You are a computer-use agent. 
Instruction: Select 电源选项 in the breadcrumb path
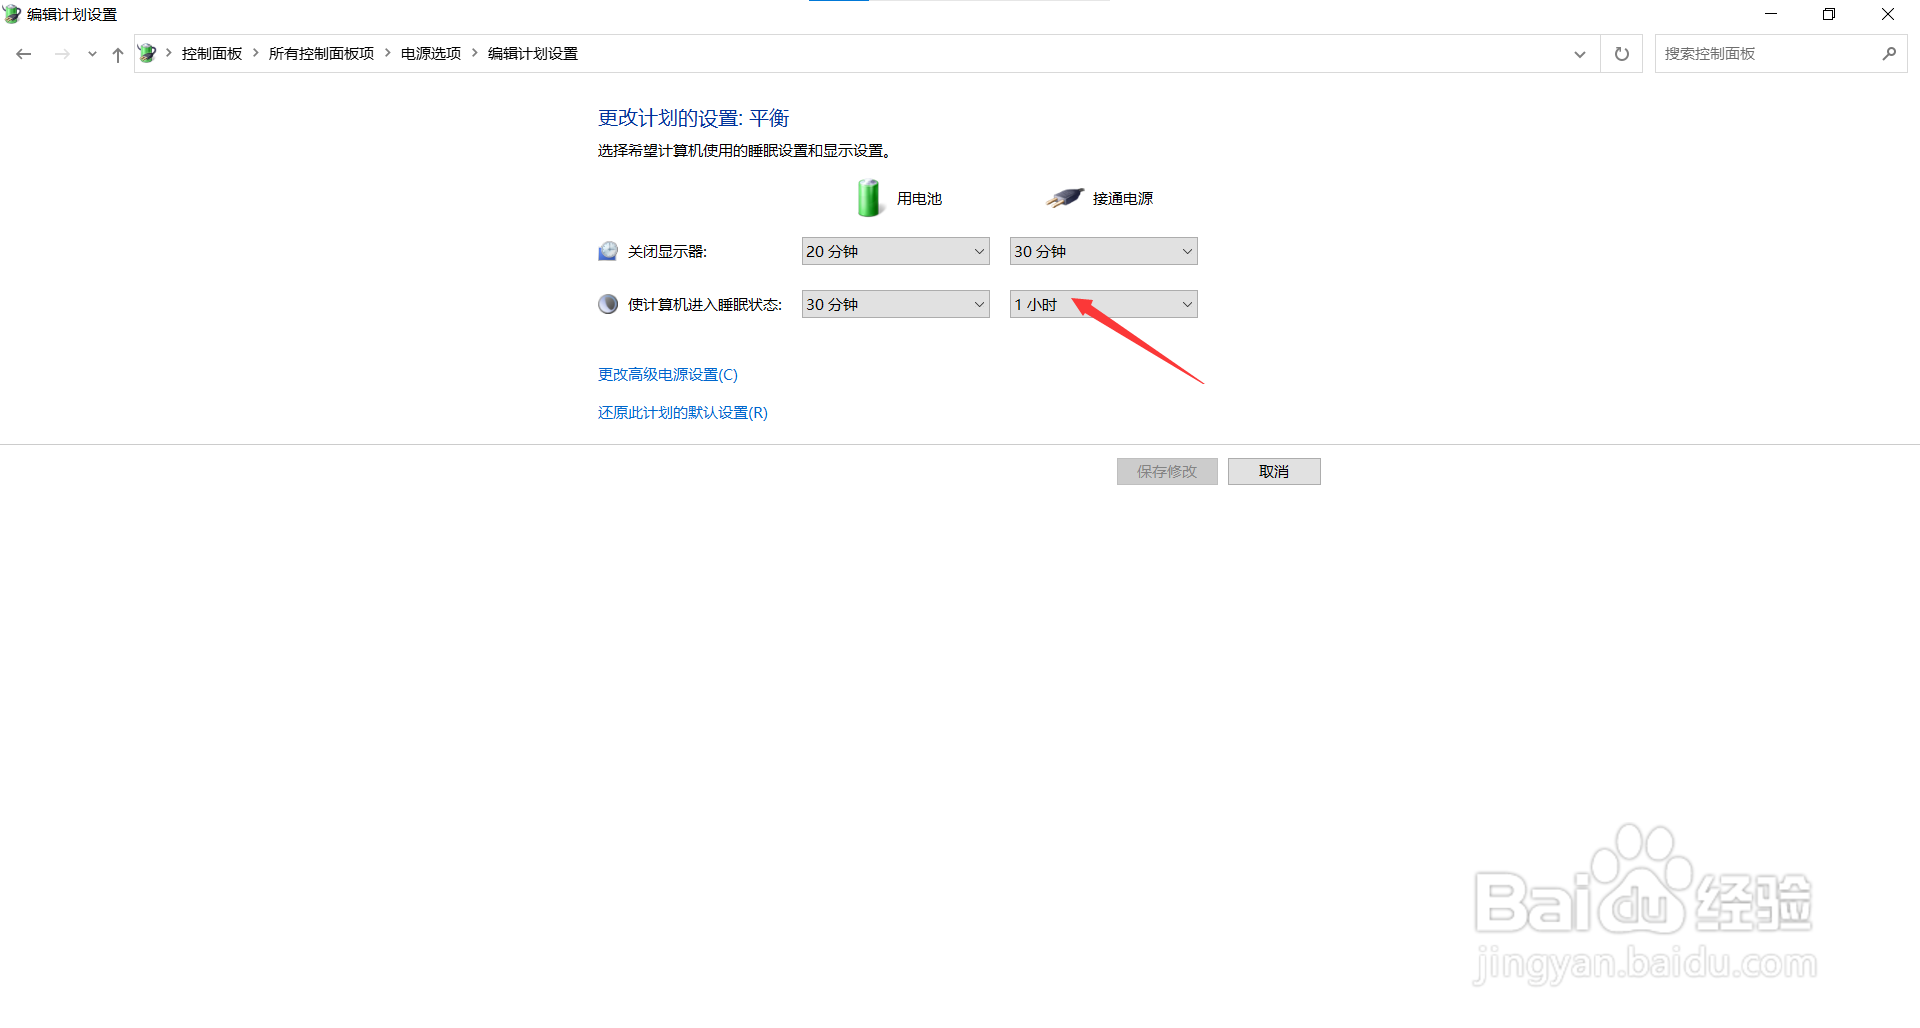(x=430, y=53)
